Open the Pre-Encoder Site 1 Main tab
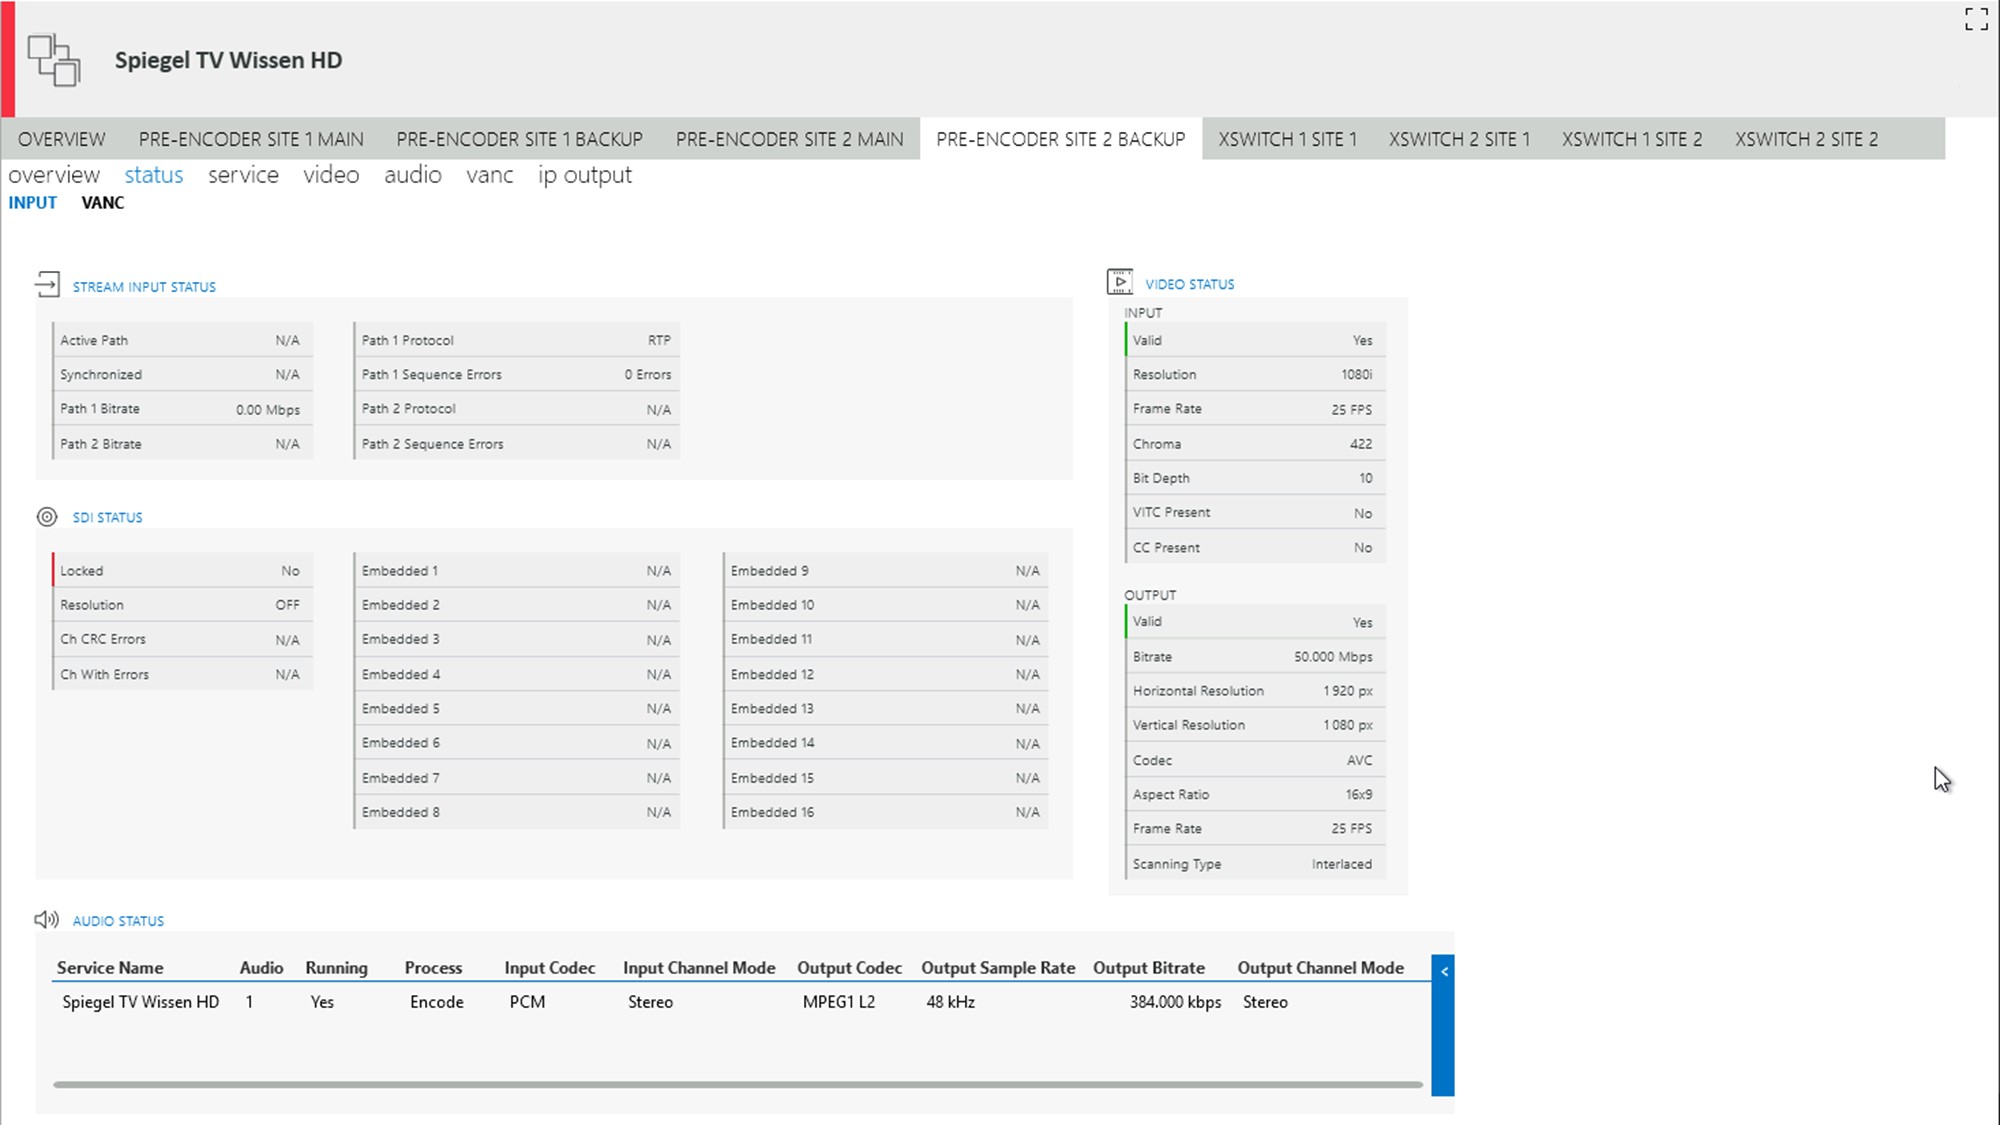Screen dimensions: 2000x1125 click(x=251, y=139)
